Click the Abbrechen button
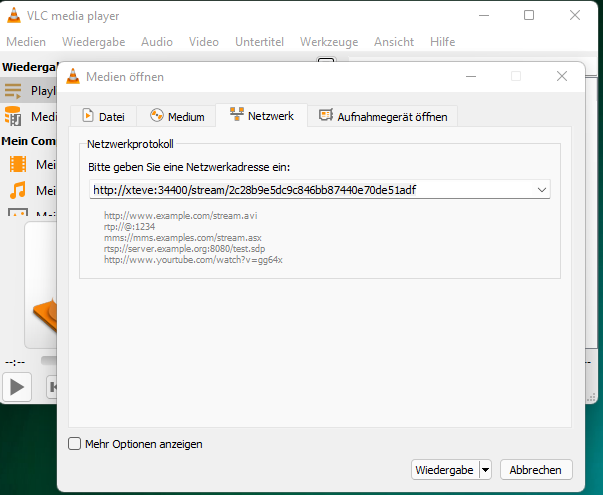The height and width of the screenshot is (495, 603). [x=536, y=470]
